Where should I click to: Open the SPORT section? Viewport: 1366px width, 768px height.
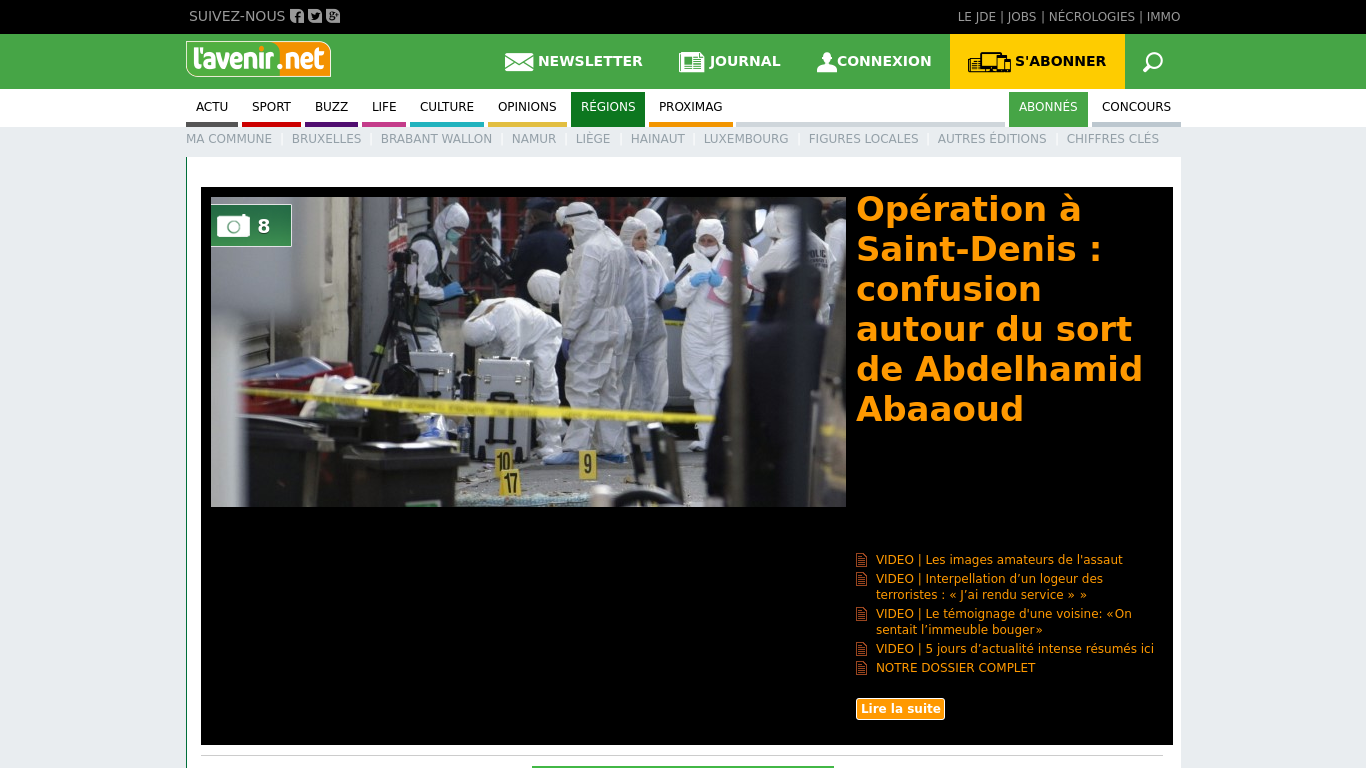pyautogui.click(x=271, y=107)
